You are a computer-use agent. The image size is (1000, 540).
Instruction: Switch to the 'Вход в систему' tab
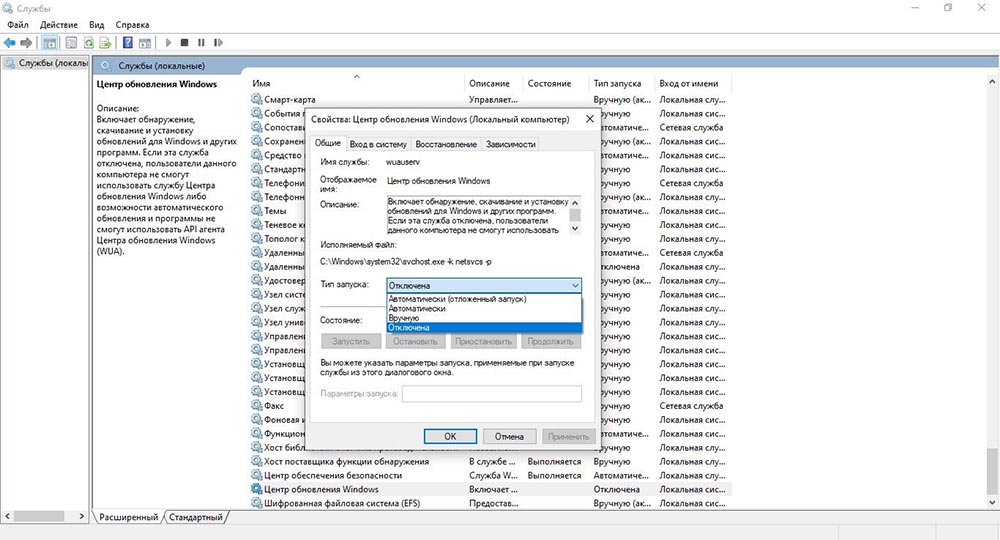(x=378, y=144)
